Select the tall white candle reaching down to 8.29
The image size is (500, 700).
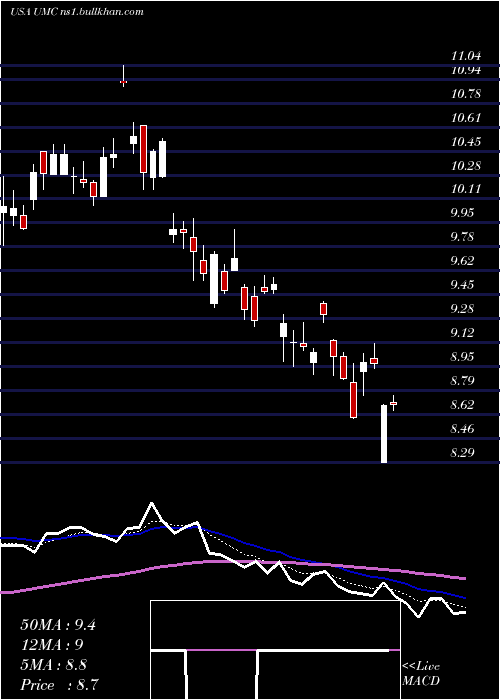383,433
